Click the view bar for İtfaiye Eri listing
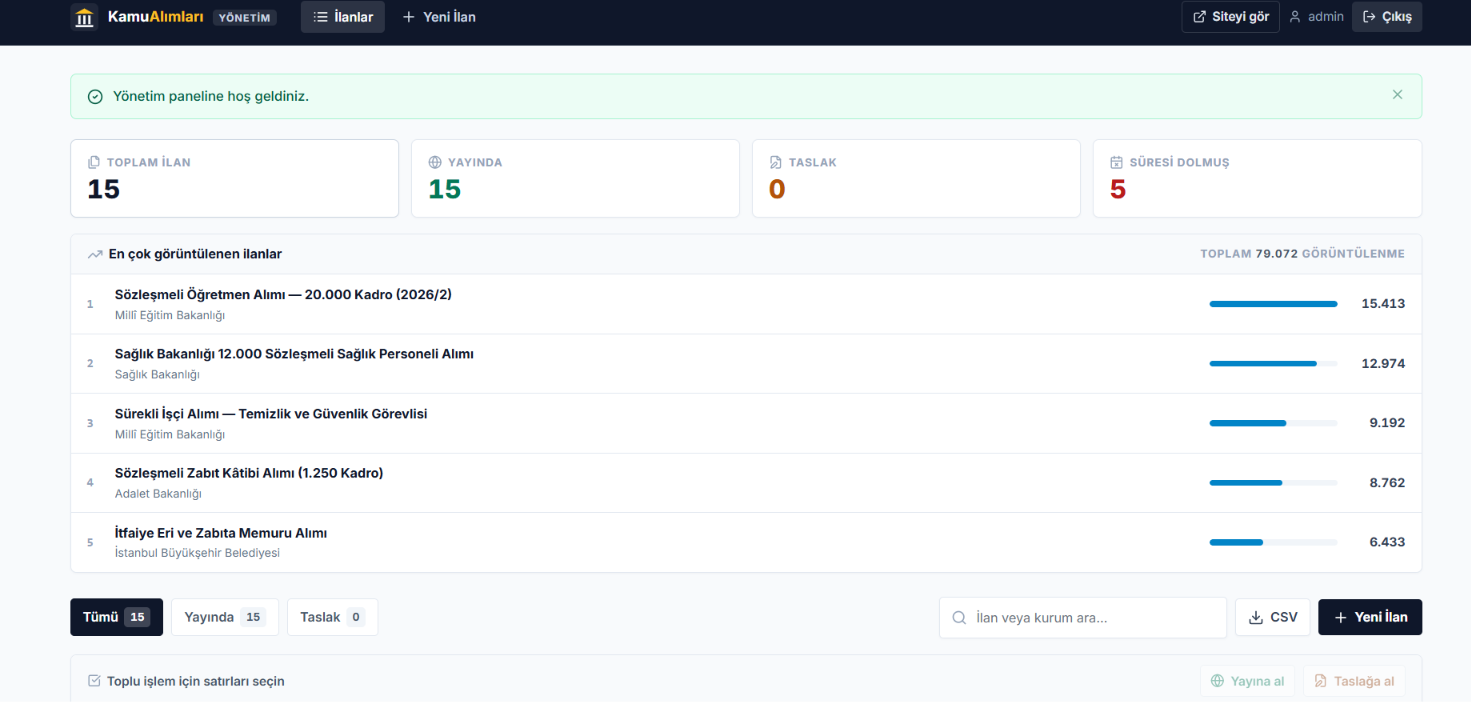The width and height of the screenshot is (1471, 702). coord(1273,542)
